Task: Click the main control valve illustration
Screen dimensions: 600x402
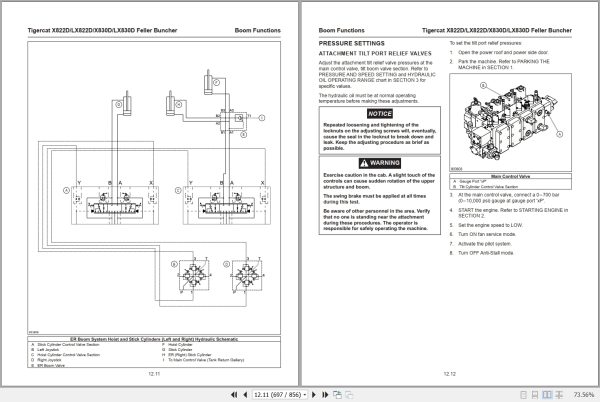Action: 510,122
